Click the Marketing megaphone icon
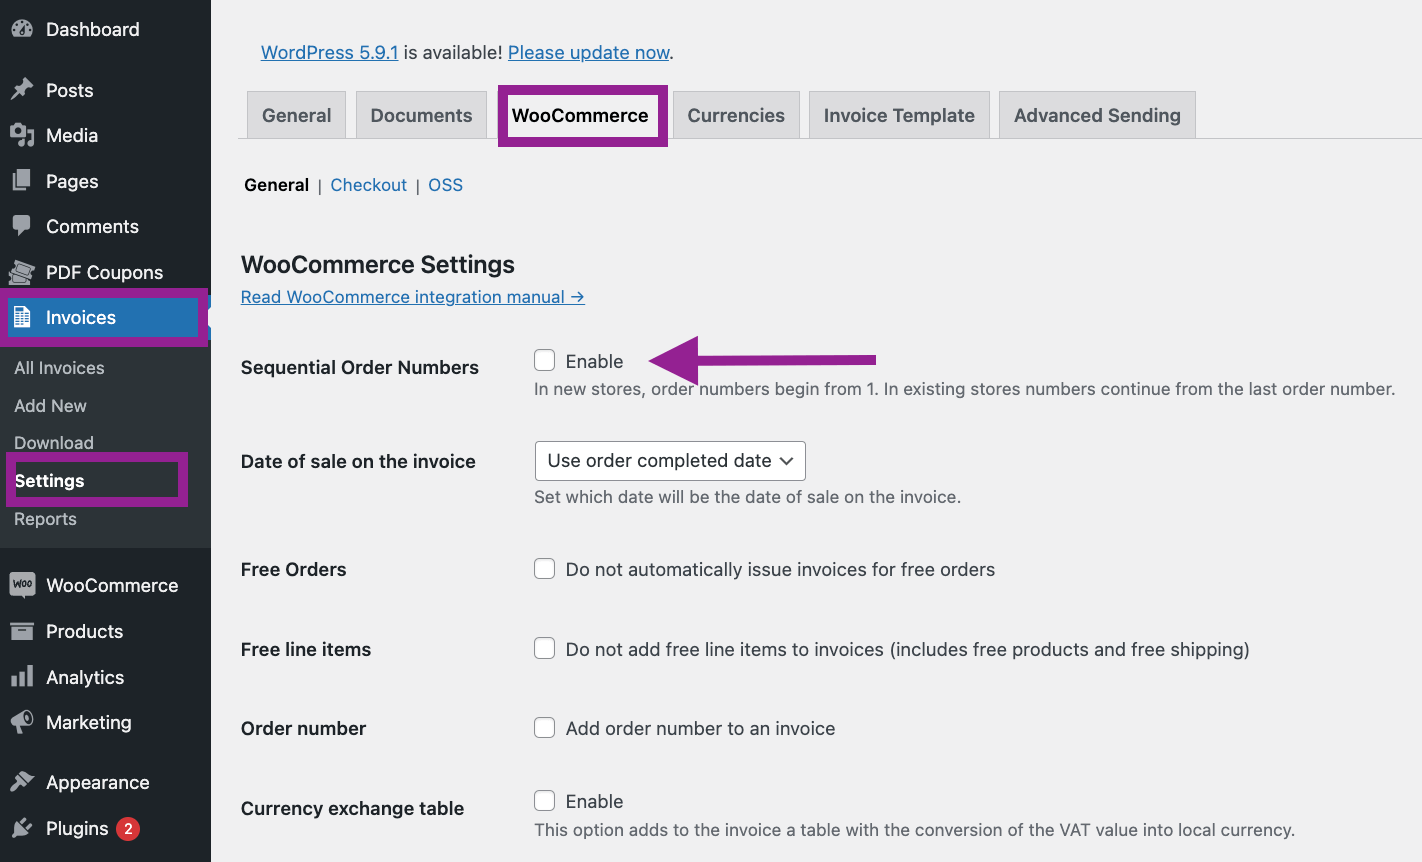Image resolution: width=1422 pixels, height=862 pixels. [x=22, y=722]
